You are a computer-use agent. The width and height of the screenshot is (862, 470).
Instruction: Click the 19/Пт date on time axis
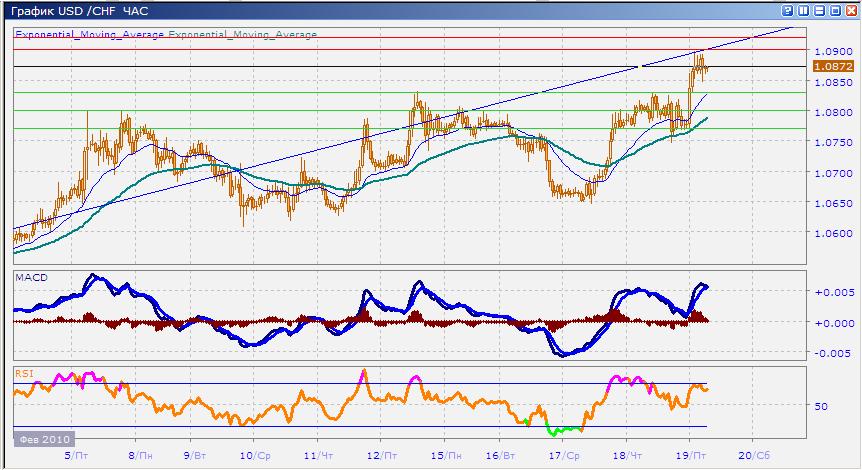click(x=690, y=453)
